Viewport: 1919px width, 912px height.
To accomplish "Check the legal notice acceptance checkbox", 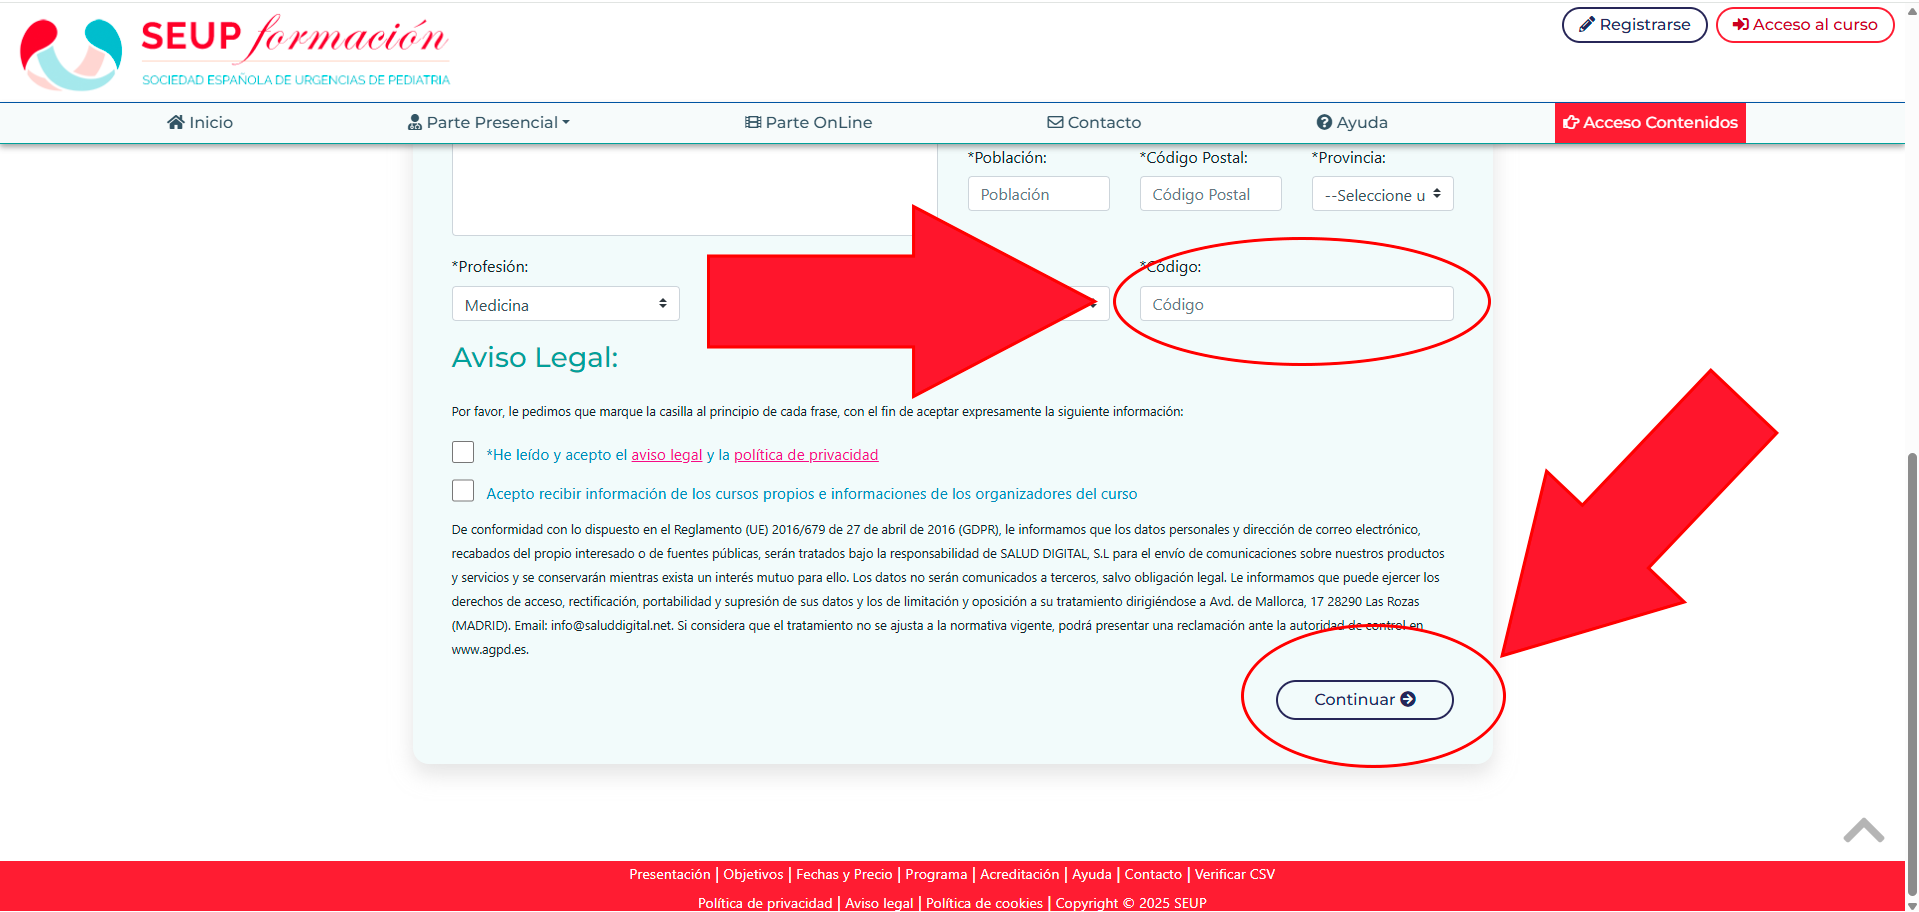I will [x=463, y=453].
